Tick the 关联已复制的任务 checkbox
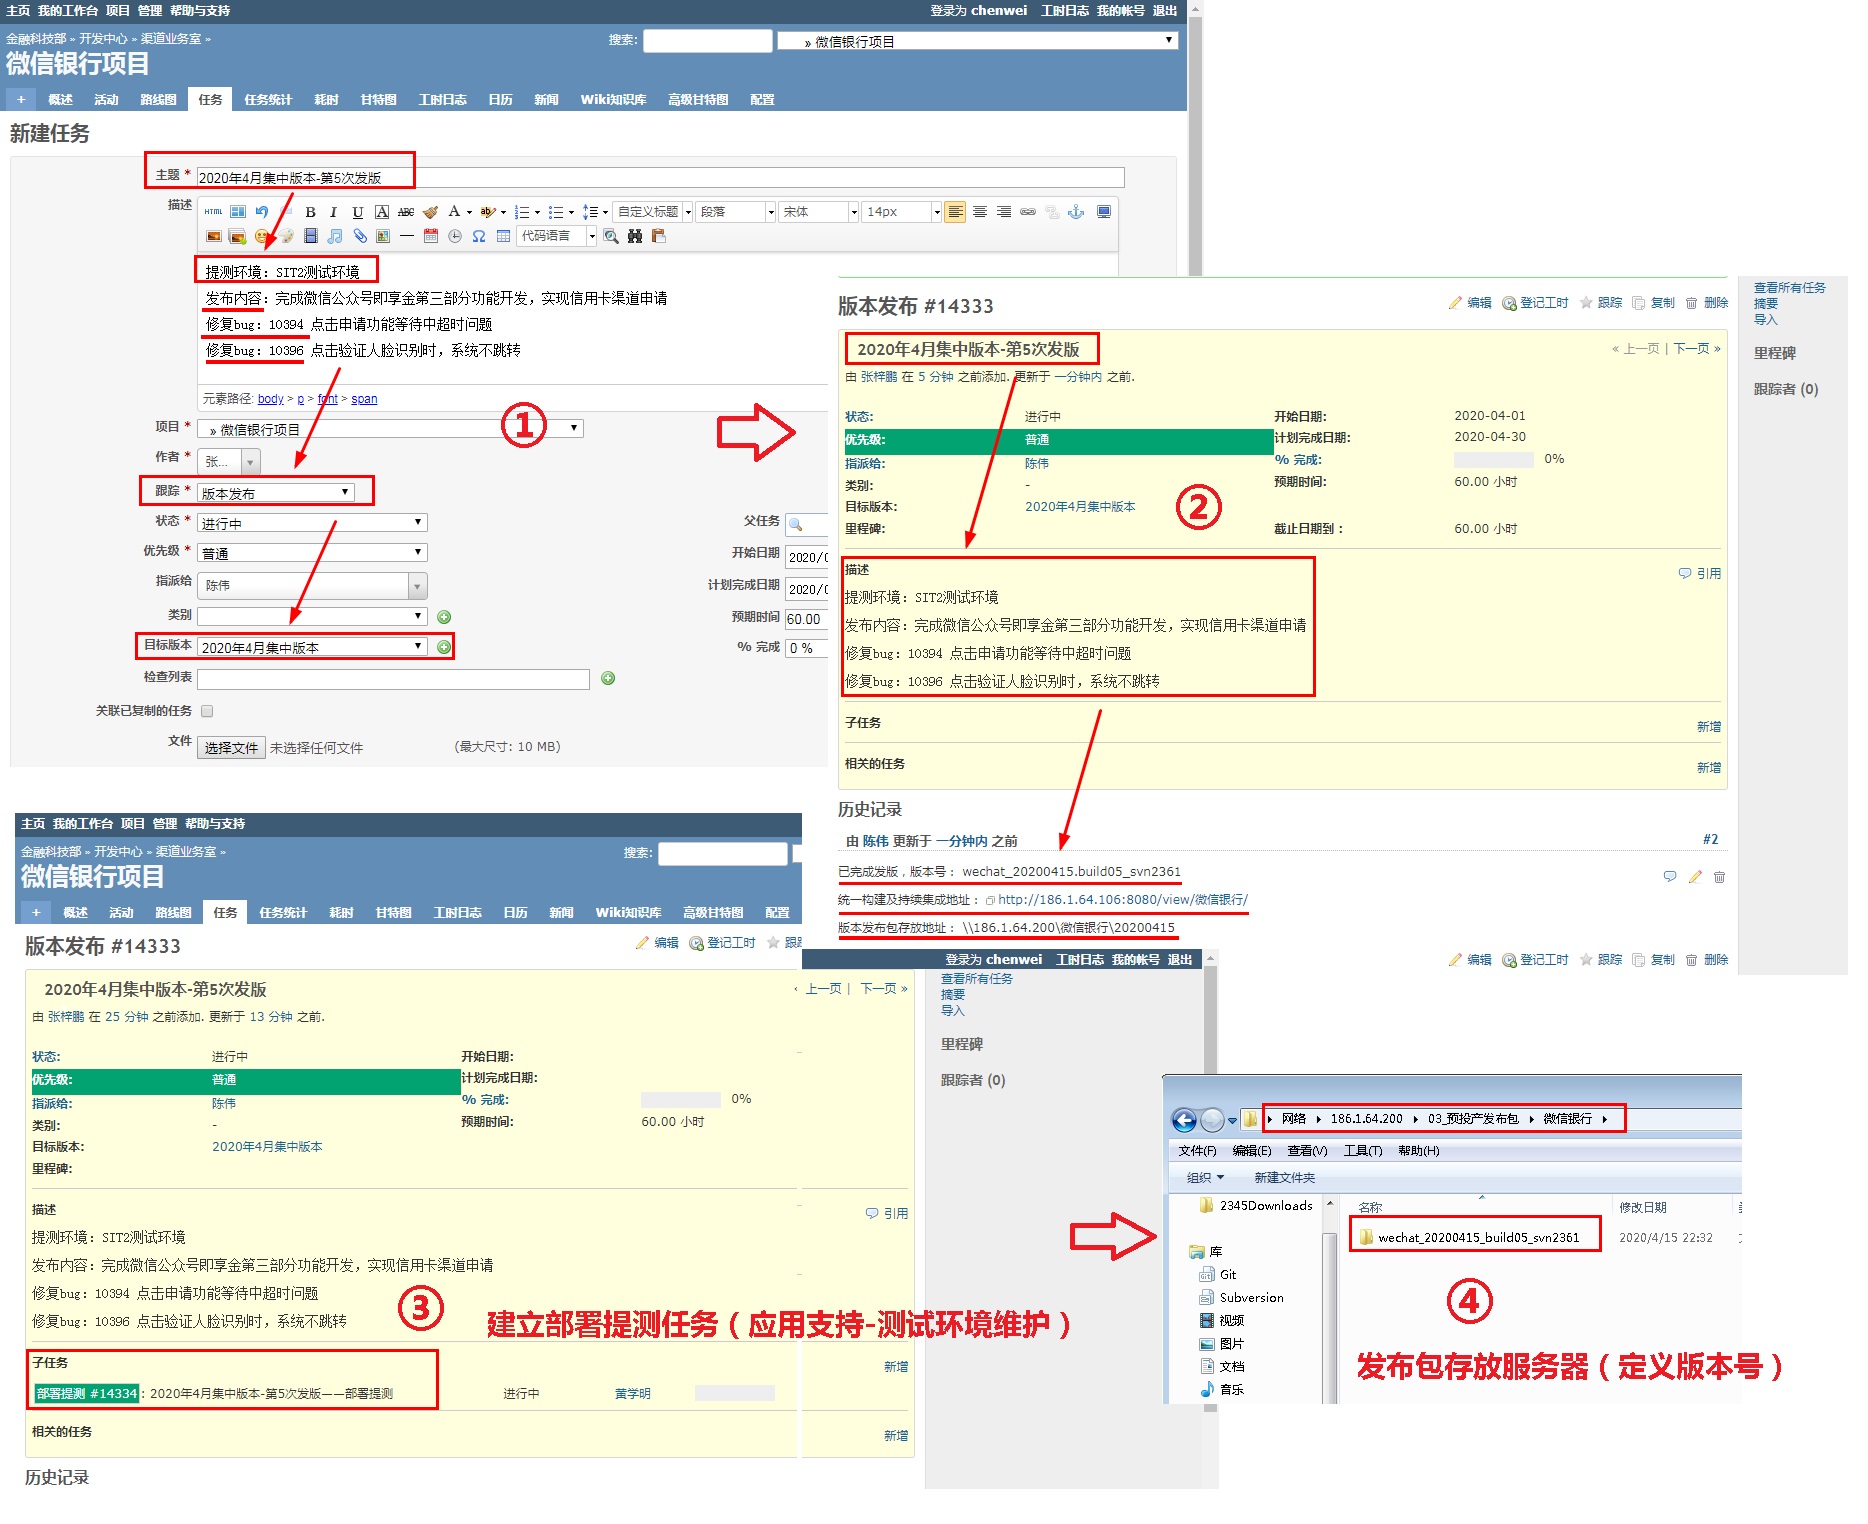Image resolution: width=1868 pixels, height=1524 pixels. (x=207, y=711)
